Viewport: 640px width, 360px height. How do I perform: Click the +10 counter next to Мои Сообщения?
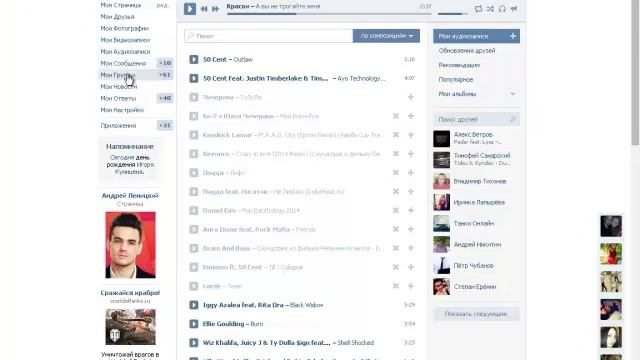[x=165, y=63]
